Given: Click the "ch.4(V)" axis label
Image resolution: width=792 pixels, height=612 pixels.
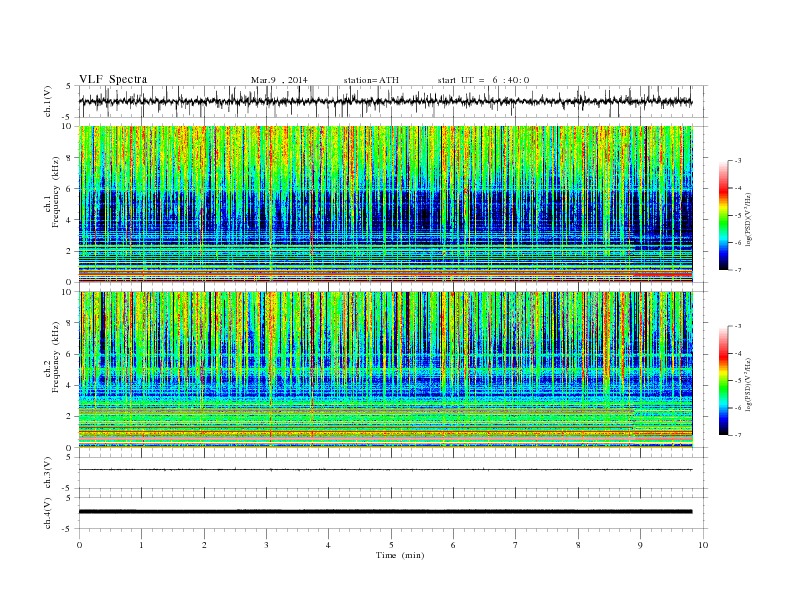Looking at the screenshot, I should point(48,514).
